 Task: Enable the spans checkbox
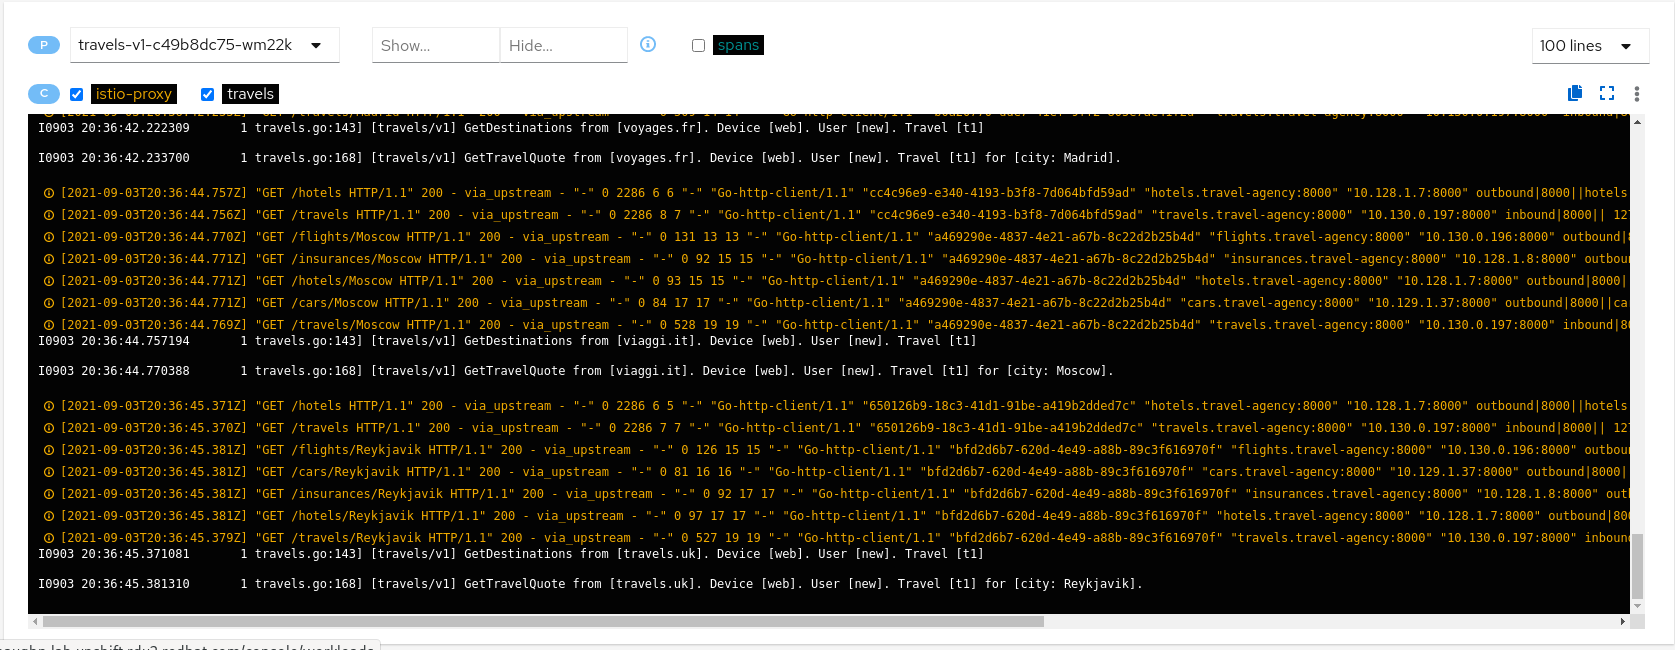(698, 45)
